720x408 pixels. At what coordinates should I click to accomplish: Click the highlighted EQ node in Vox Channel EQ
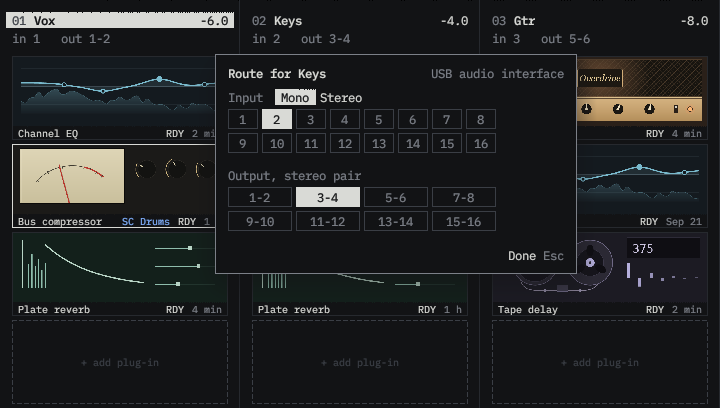coord(159,79)
